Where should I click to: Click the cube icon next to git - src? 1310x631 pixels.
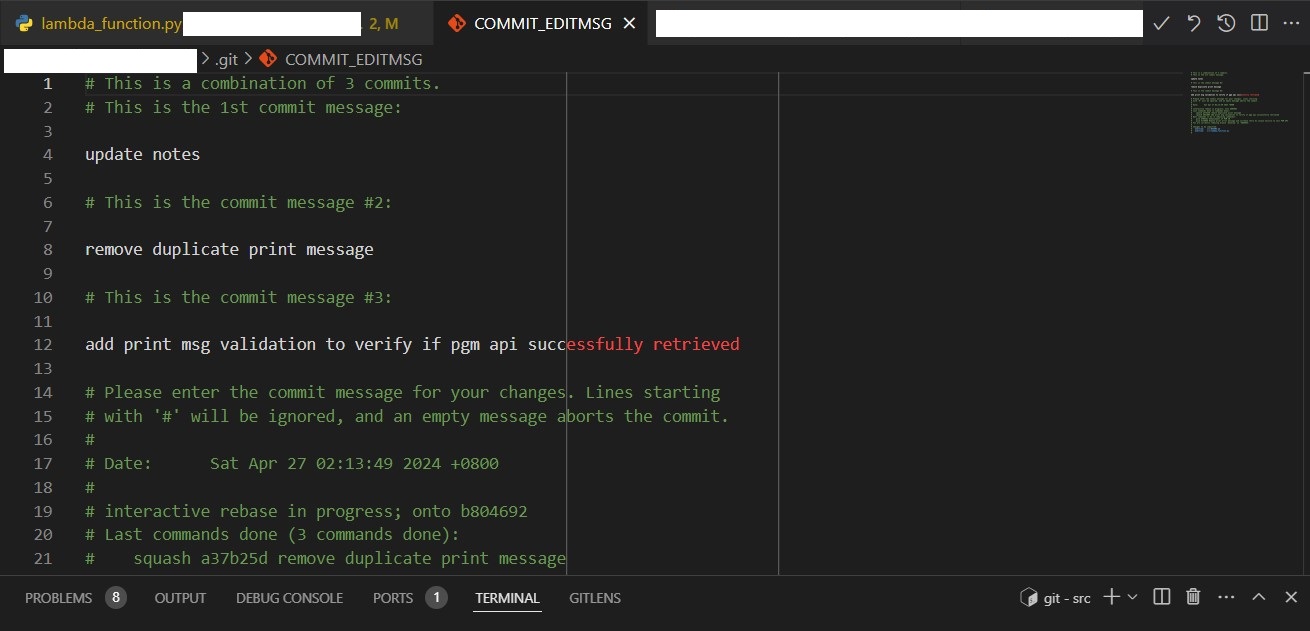[1031, 597]
